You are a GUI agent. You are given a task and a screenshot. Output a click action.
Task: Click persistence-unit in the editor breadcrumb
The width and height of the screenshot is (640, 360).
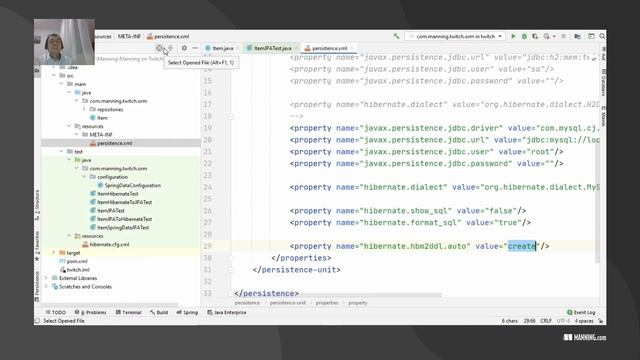(288, 303)
